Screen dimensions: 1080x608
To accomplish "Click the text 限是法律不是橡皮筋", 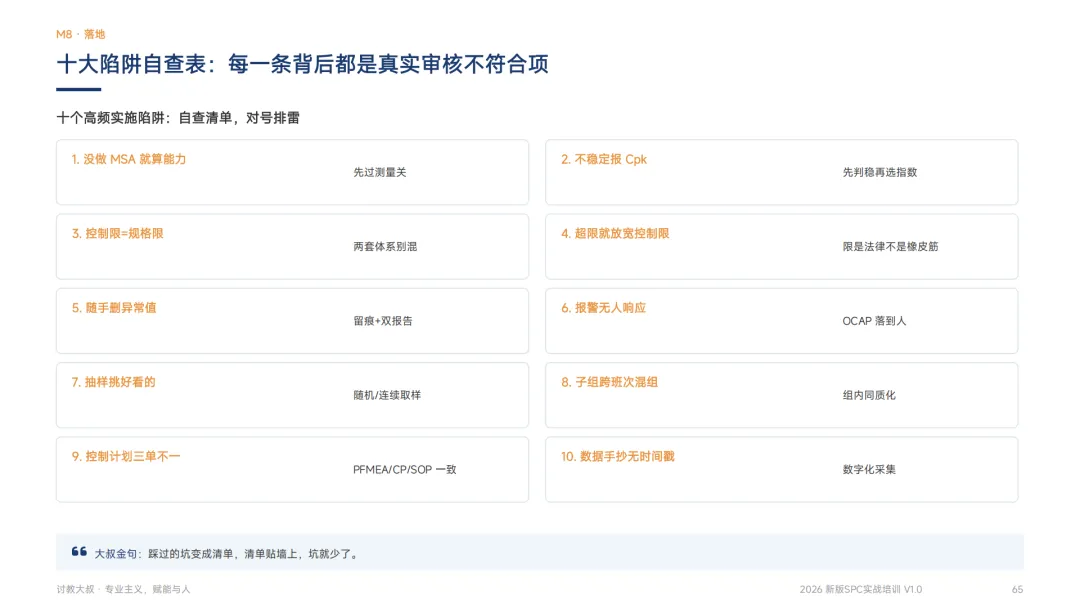I will coord(891,247).
